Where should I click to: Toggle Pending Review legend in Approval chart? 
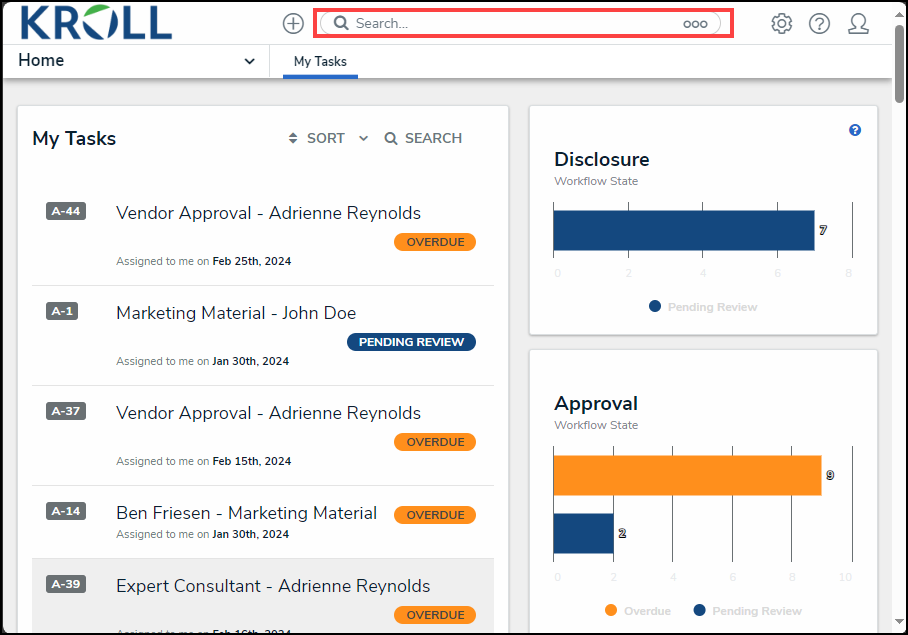click(747, 611)
